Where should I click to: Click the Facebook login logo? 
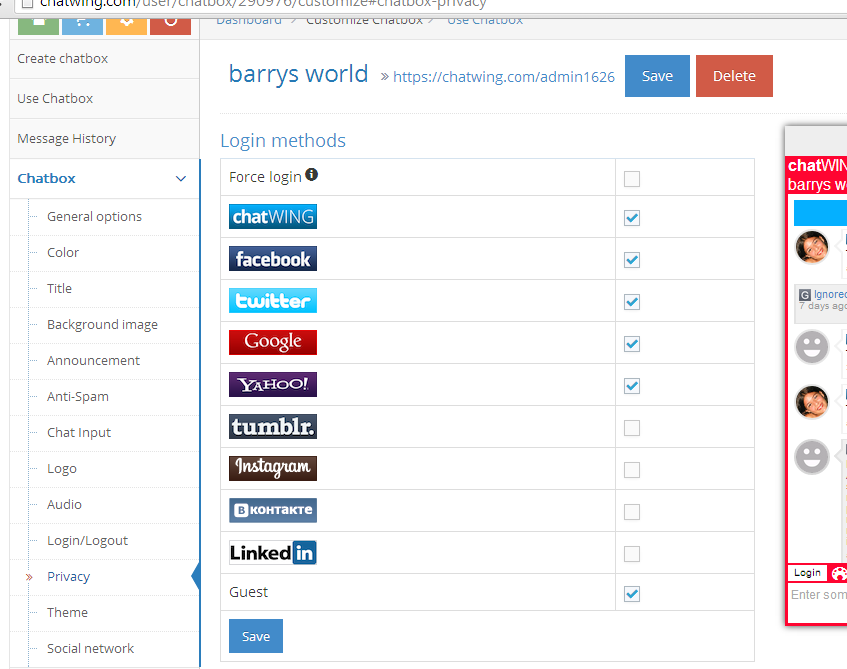point(272,259)
